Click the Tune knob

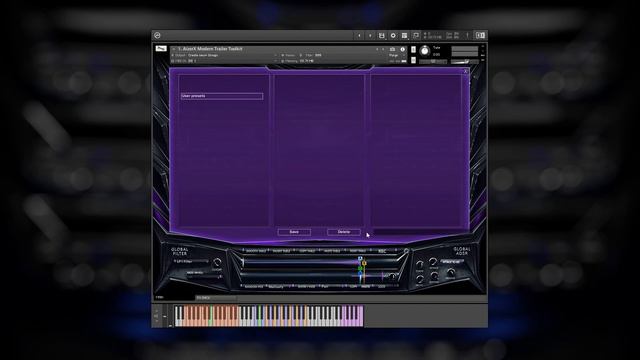424,51
